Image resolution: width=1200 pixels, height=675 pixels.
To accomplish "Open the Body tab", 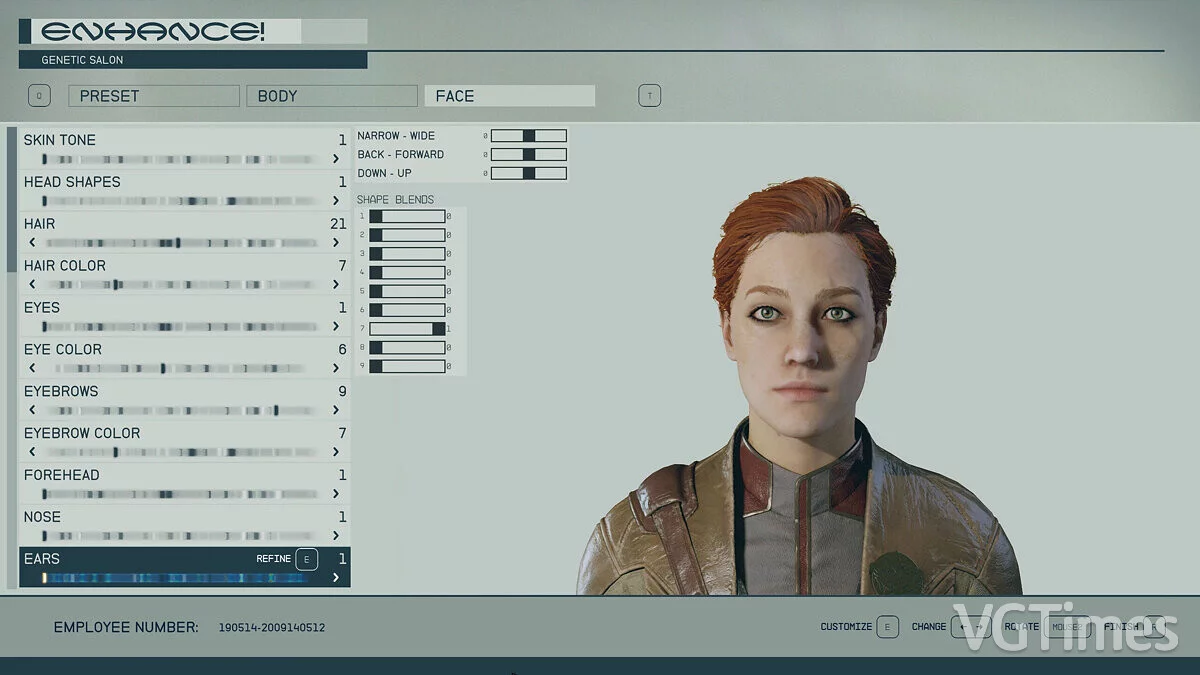I will 331,96.
